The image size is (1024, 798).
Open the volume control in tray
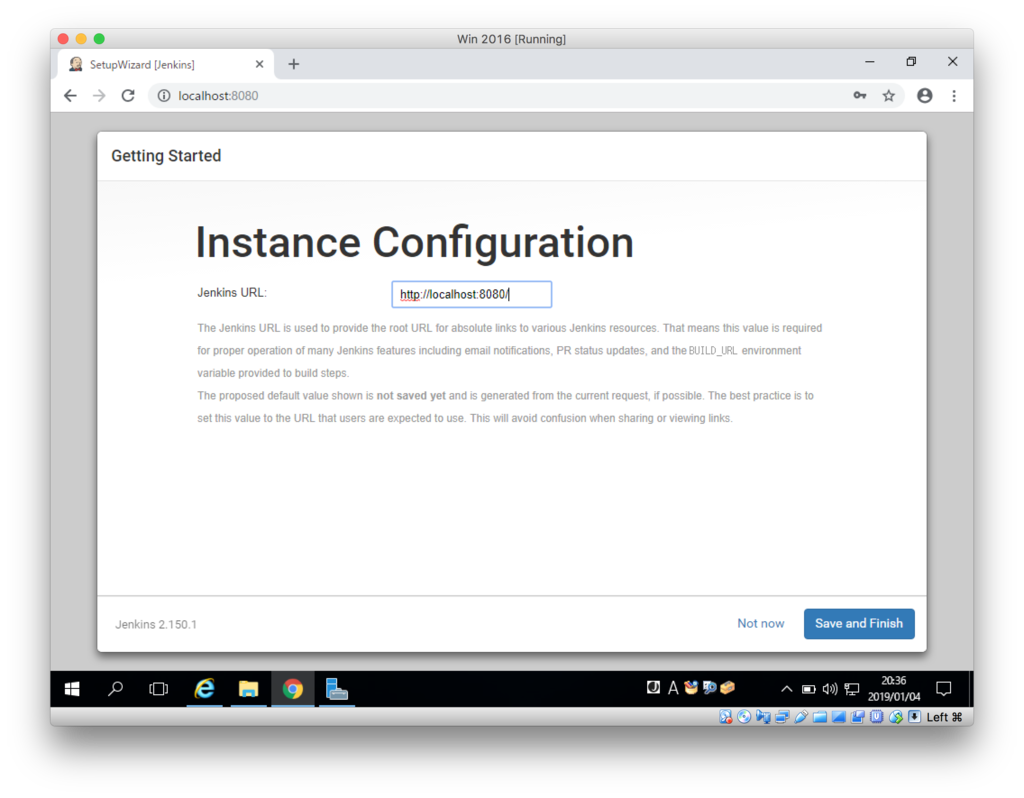[830, 689]
